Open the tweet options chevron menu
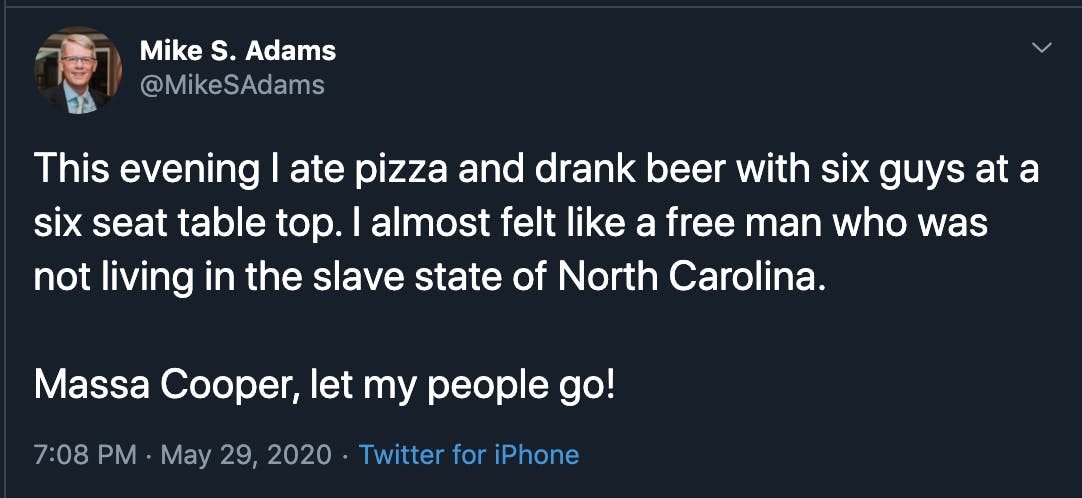This screenshot has width=1082, height=498. tap(1042, 48)
